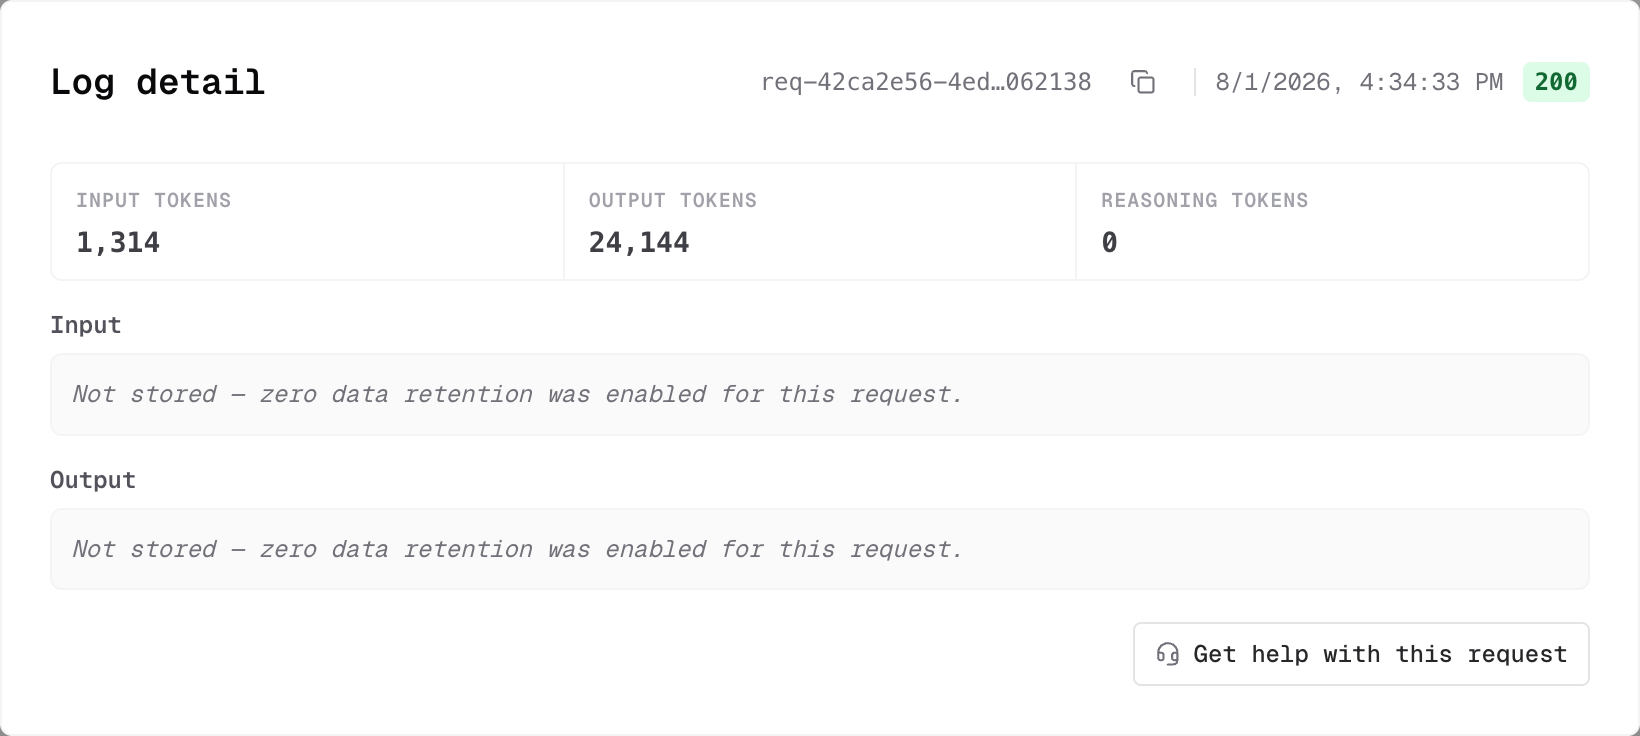Click the Input section label

(86, 326)
